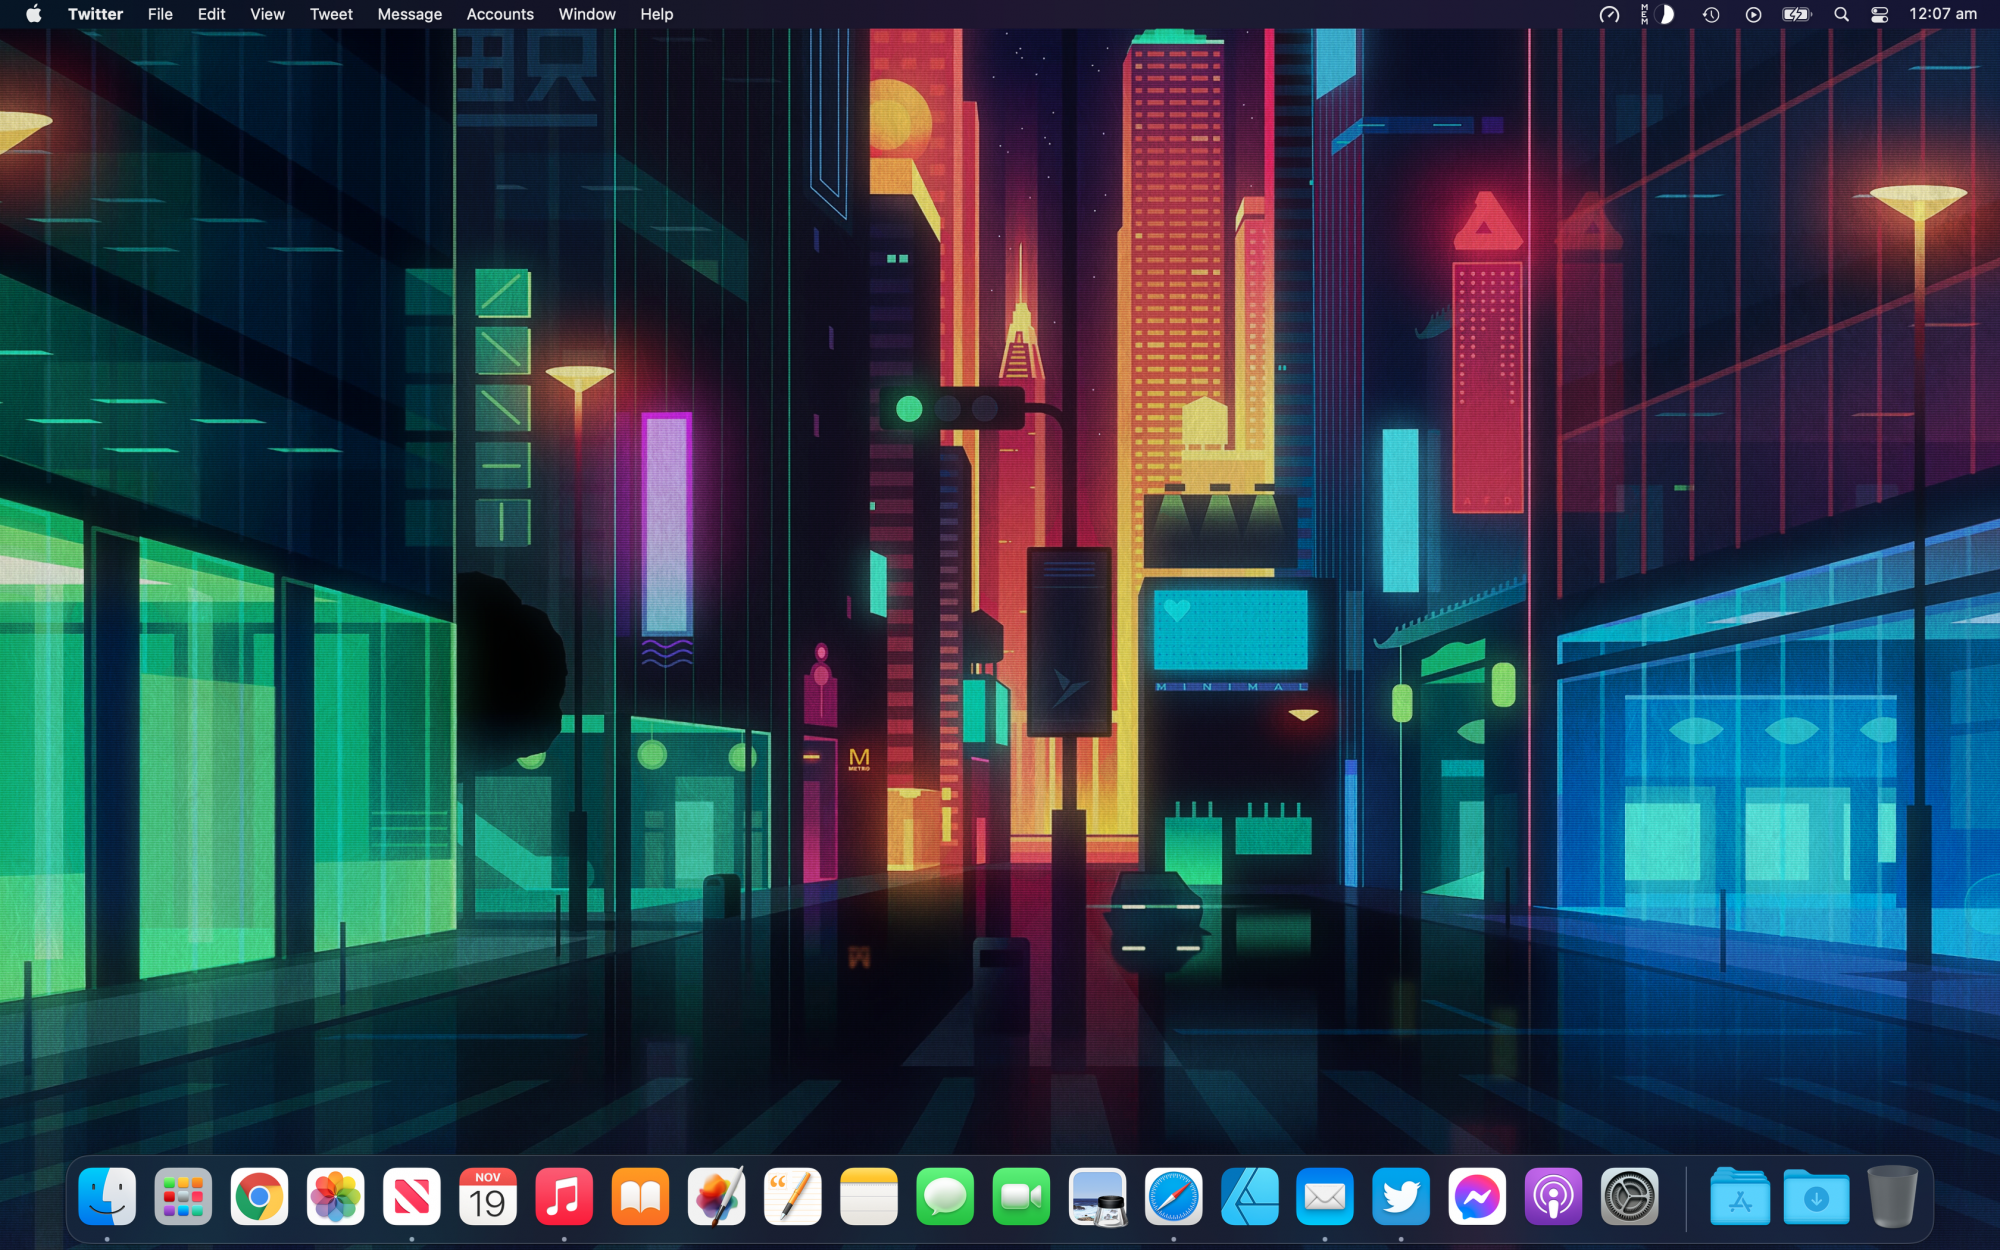Viewport: 2000px width, 1250px height.
Task: Open Launchpad in the Dock
Action: click(183, 1196)
